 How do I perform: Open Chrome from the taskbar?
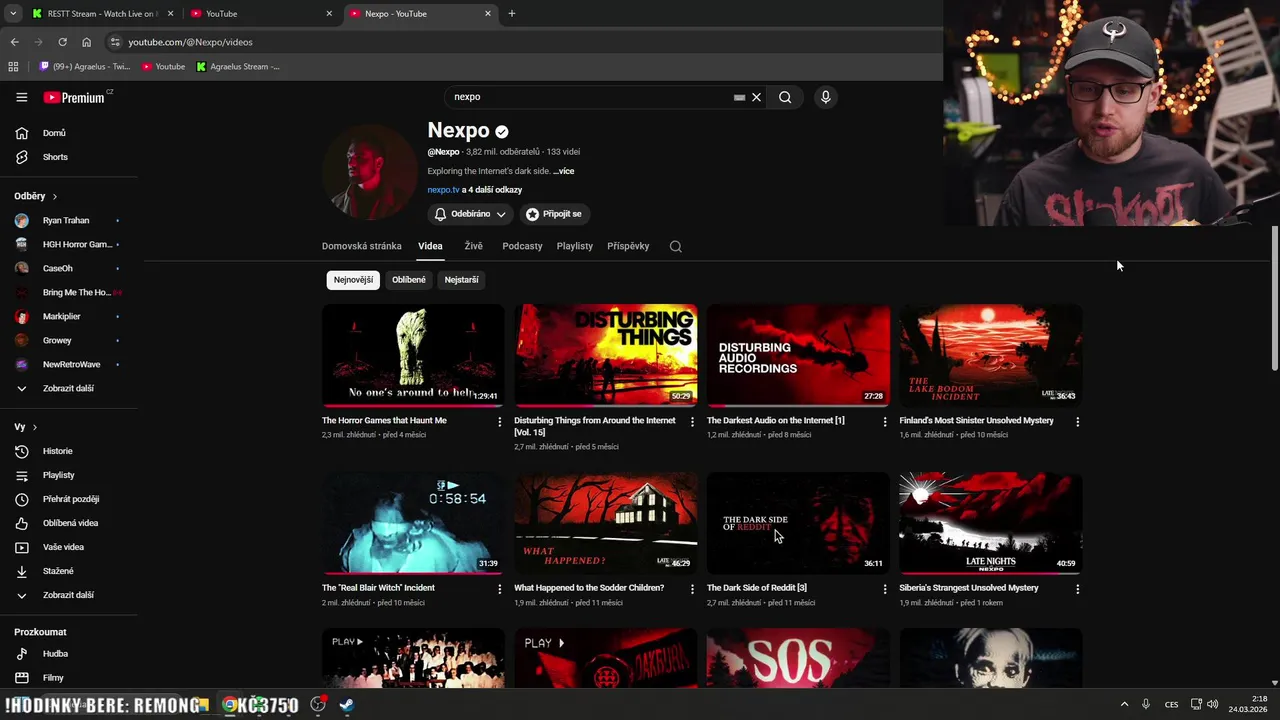point(229,705)
